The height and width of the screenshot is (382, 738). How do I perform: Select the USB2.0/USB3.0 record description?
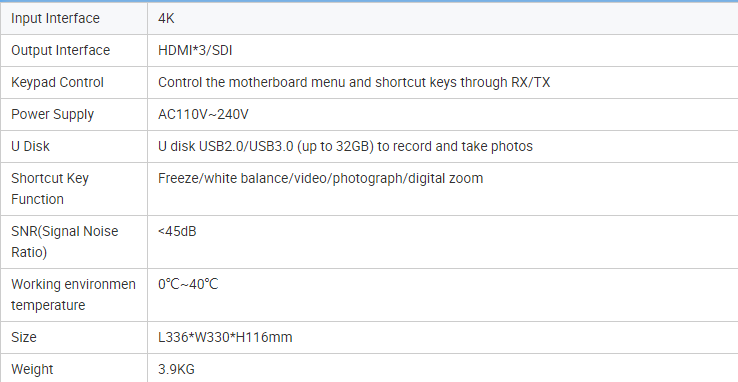[x=345, y=146]
